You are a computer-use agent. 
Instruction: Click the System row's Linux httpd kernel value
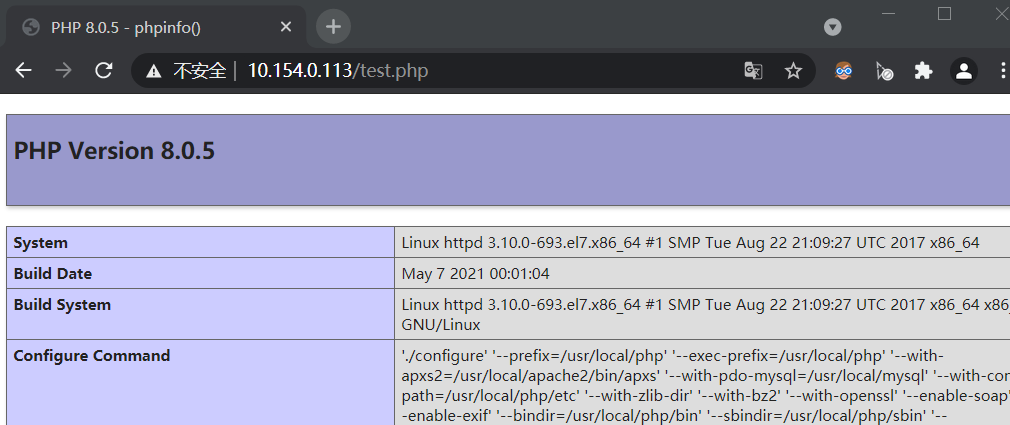tap(691, 243)
